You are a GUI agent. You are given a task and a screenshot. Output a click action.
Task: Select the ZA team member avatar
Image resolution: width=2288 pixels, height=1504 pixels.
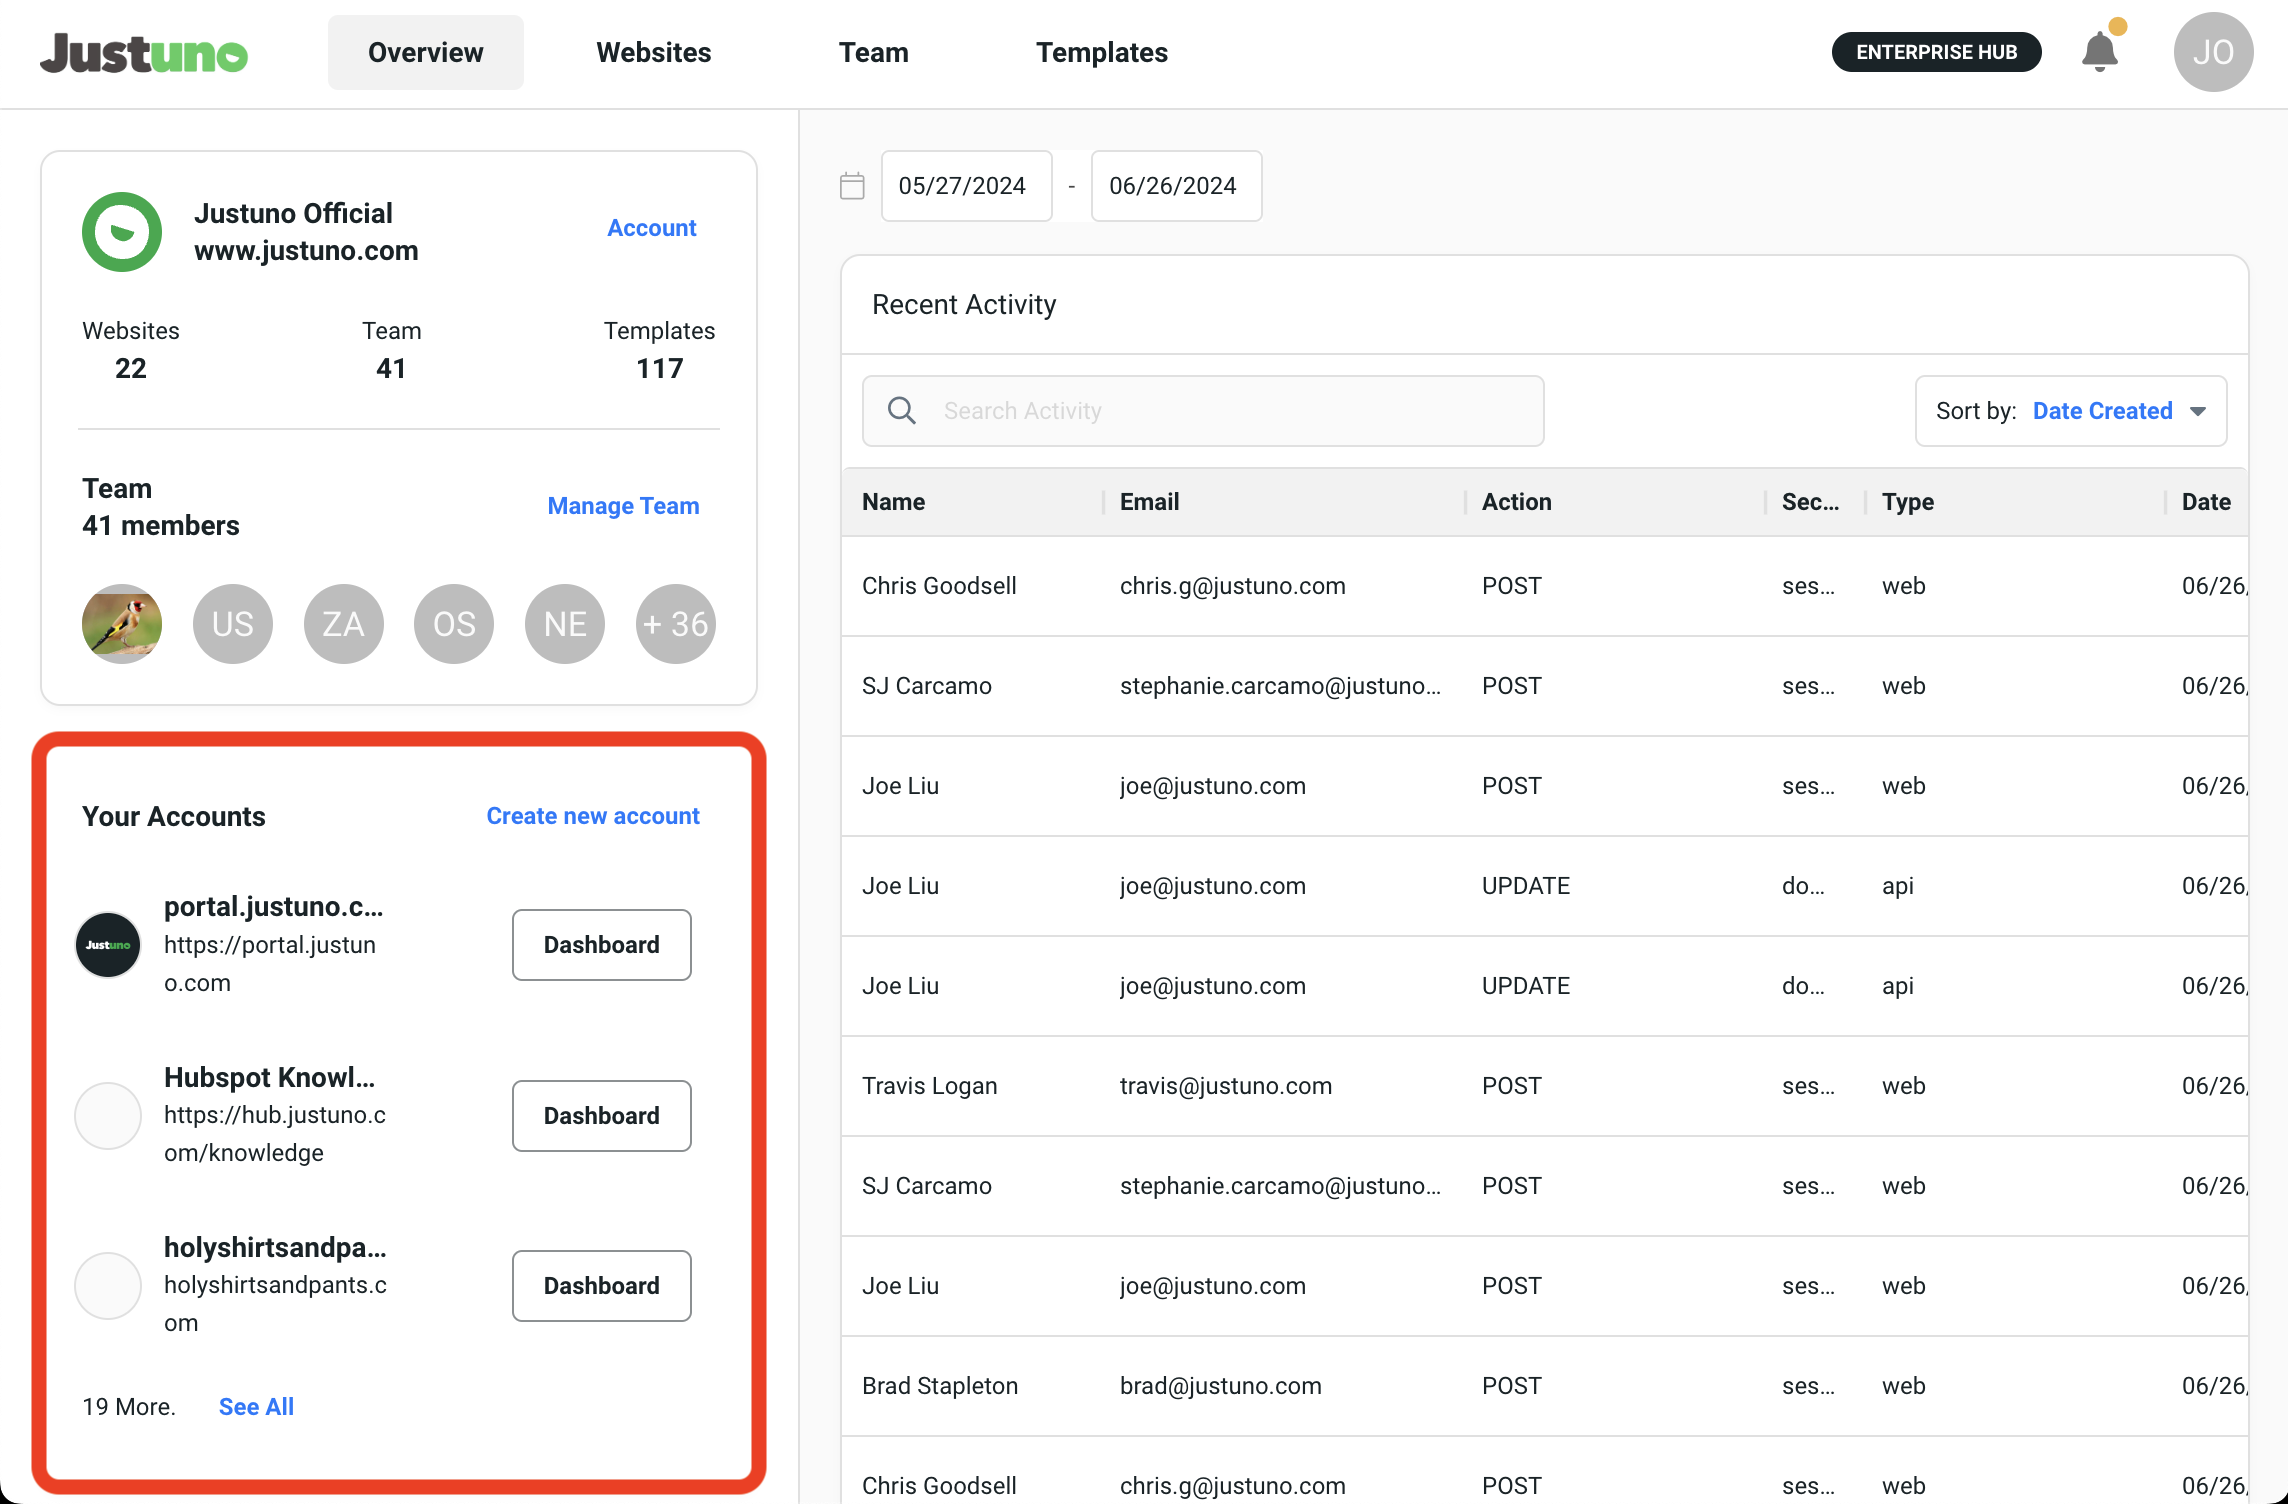[x=343, y=624]
